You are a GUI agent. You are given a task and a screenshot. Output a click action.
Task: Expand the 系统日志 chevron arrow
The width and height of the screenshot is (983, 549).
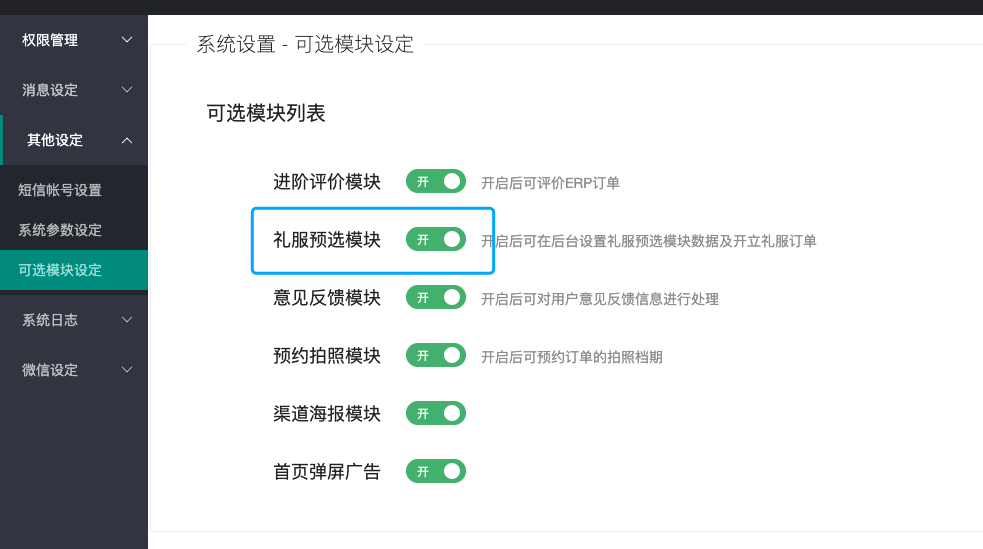tap(127, 320)
